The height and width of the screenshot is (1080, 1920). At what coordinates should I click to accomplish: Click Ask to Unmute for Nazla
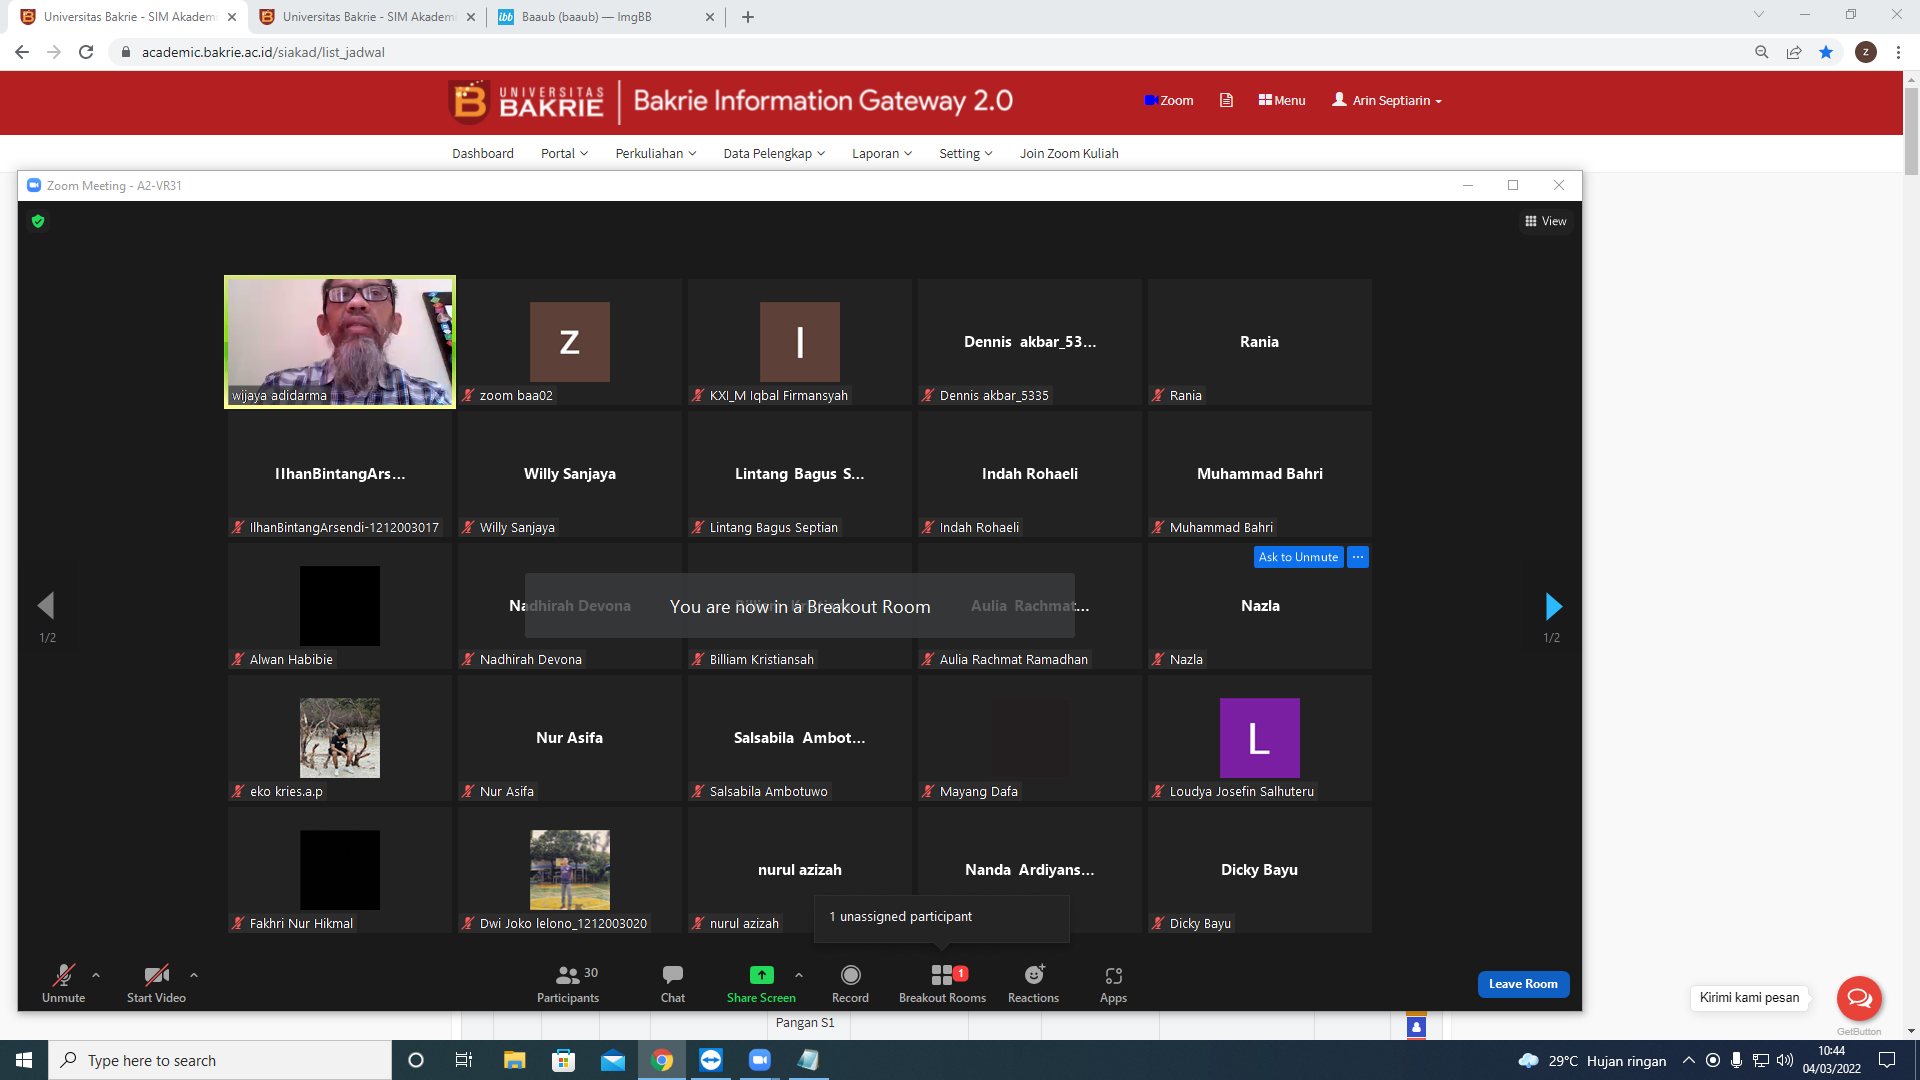click(1298, 557)
